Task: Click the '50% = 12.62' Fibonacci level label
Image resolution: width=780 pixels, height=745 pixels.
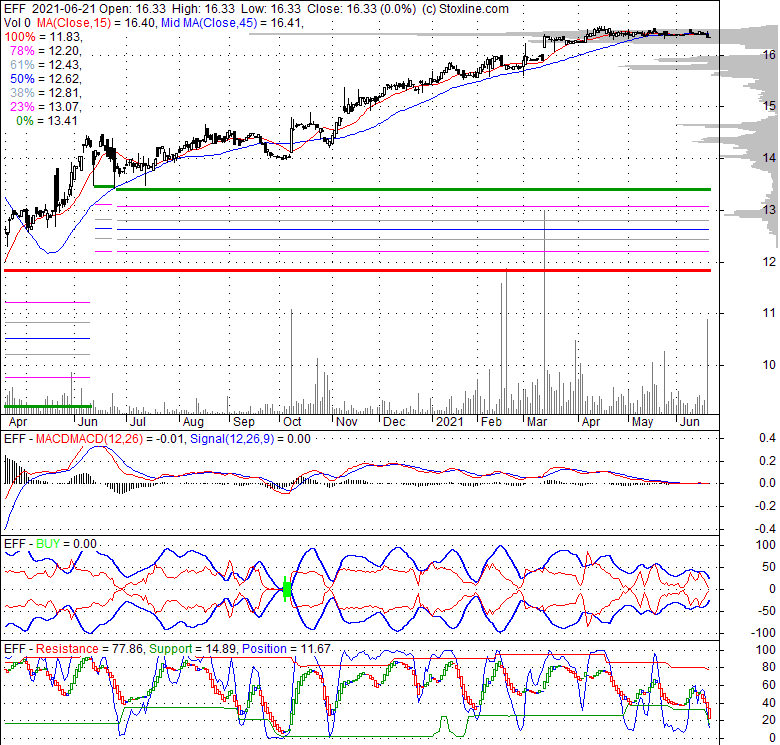Action: 45,79
